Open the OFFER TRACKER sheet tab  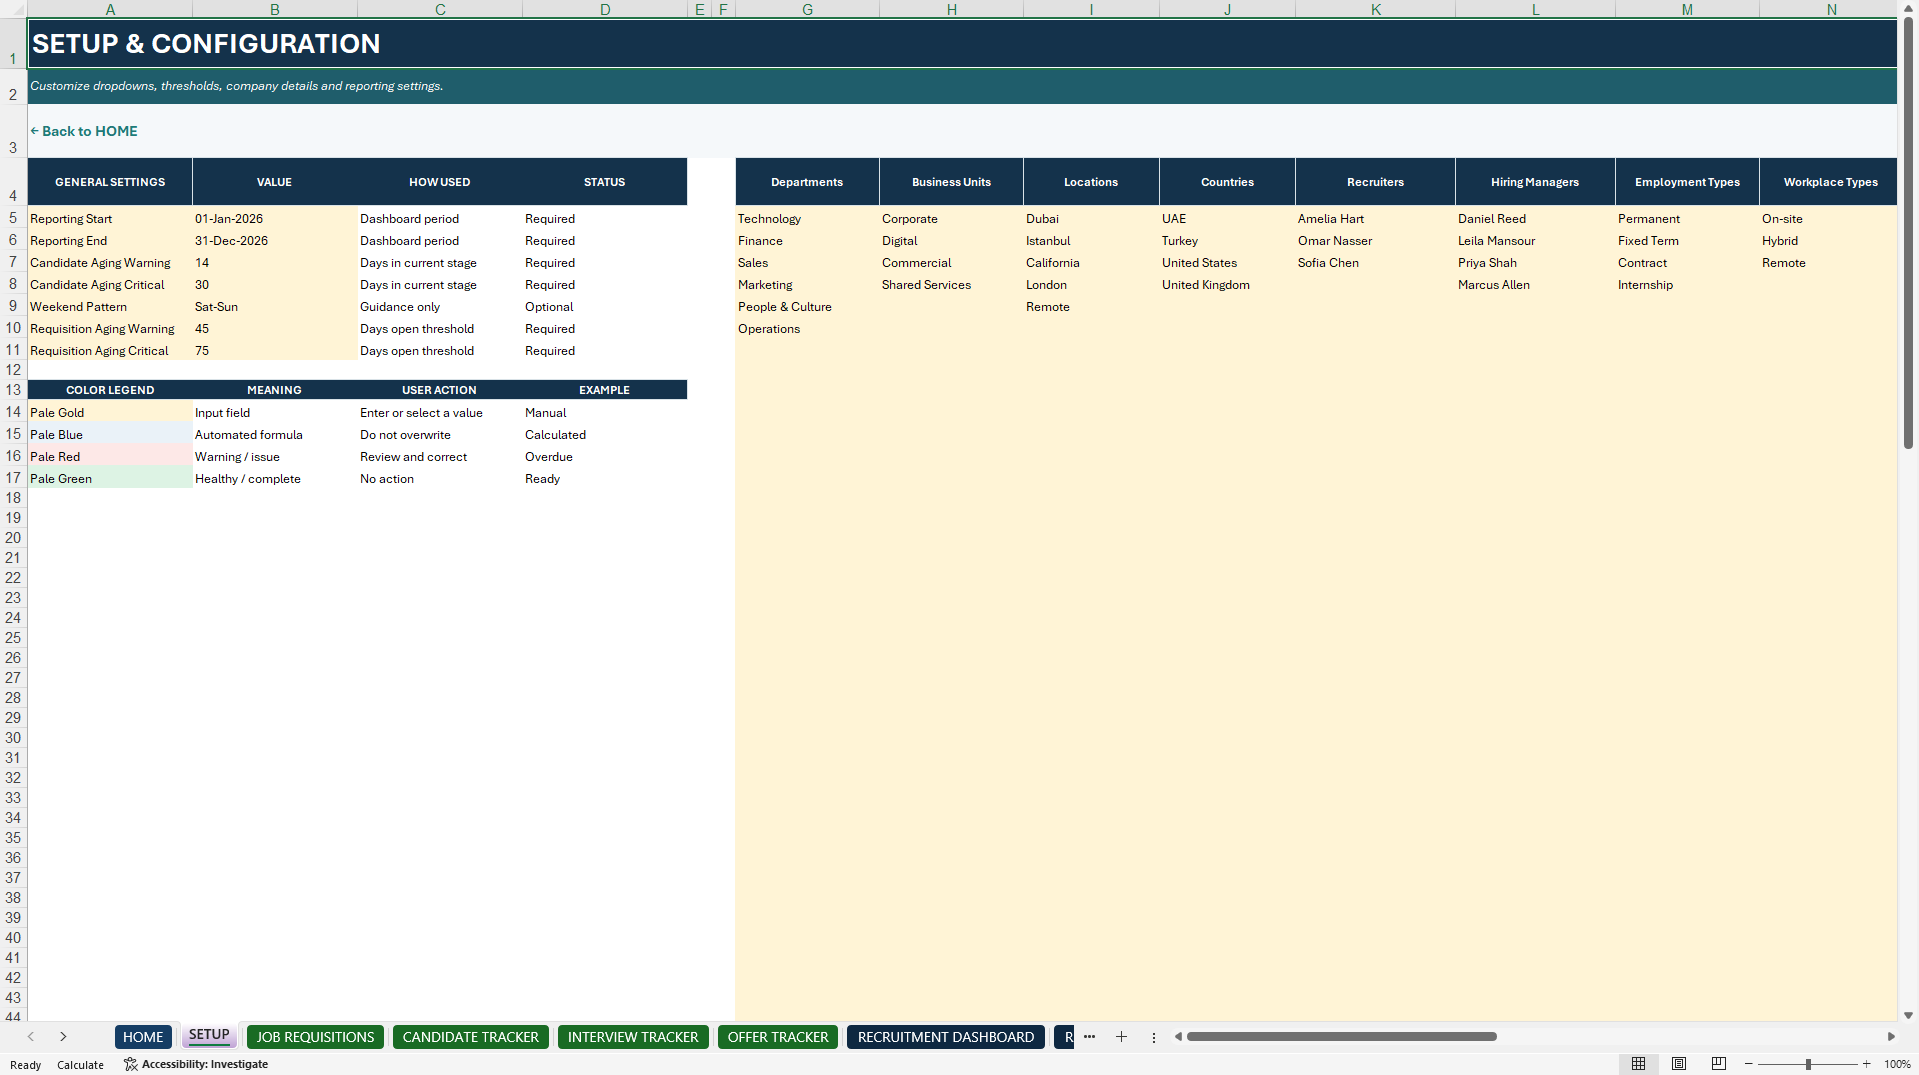coord(778,1037)
